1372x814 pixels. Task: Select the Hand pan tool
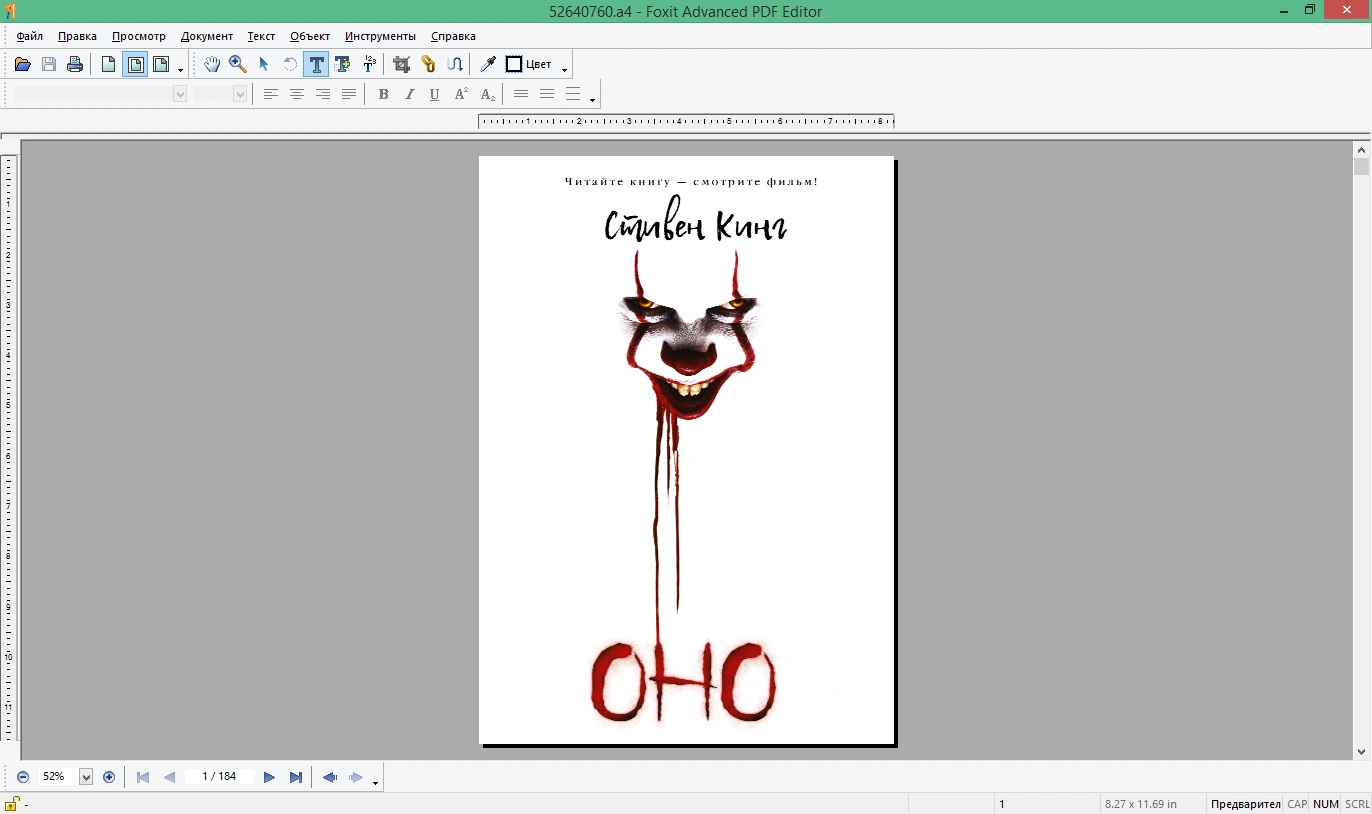click(212, 65)
